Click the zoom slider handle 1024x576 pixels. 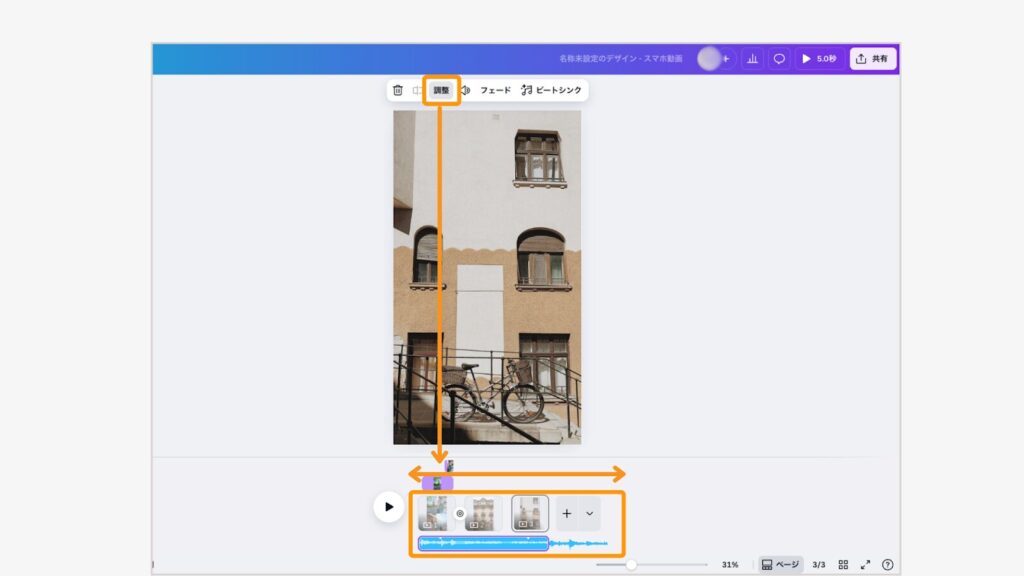point(631,565)
